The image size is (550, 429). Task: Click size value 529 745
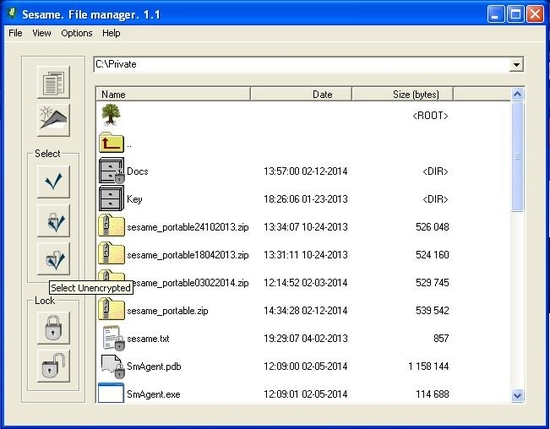[432, 283]
